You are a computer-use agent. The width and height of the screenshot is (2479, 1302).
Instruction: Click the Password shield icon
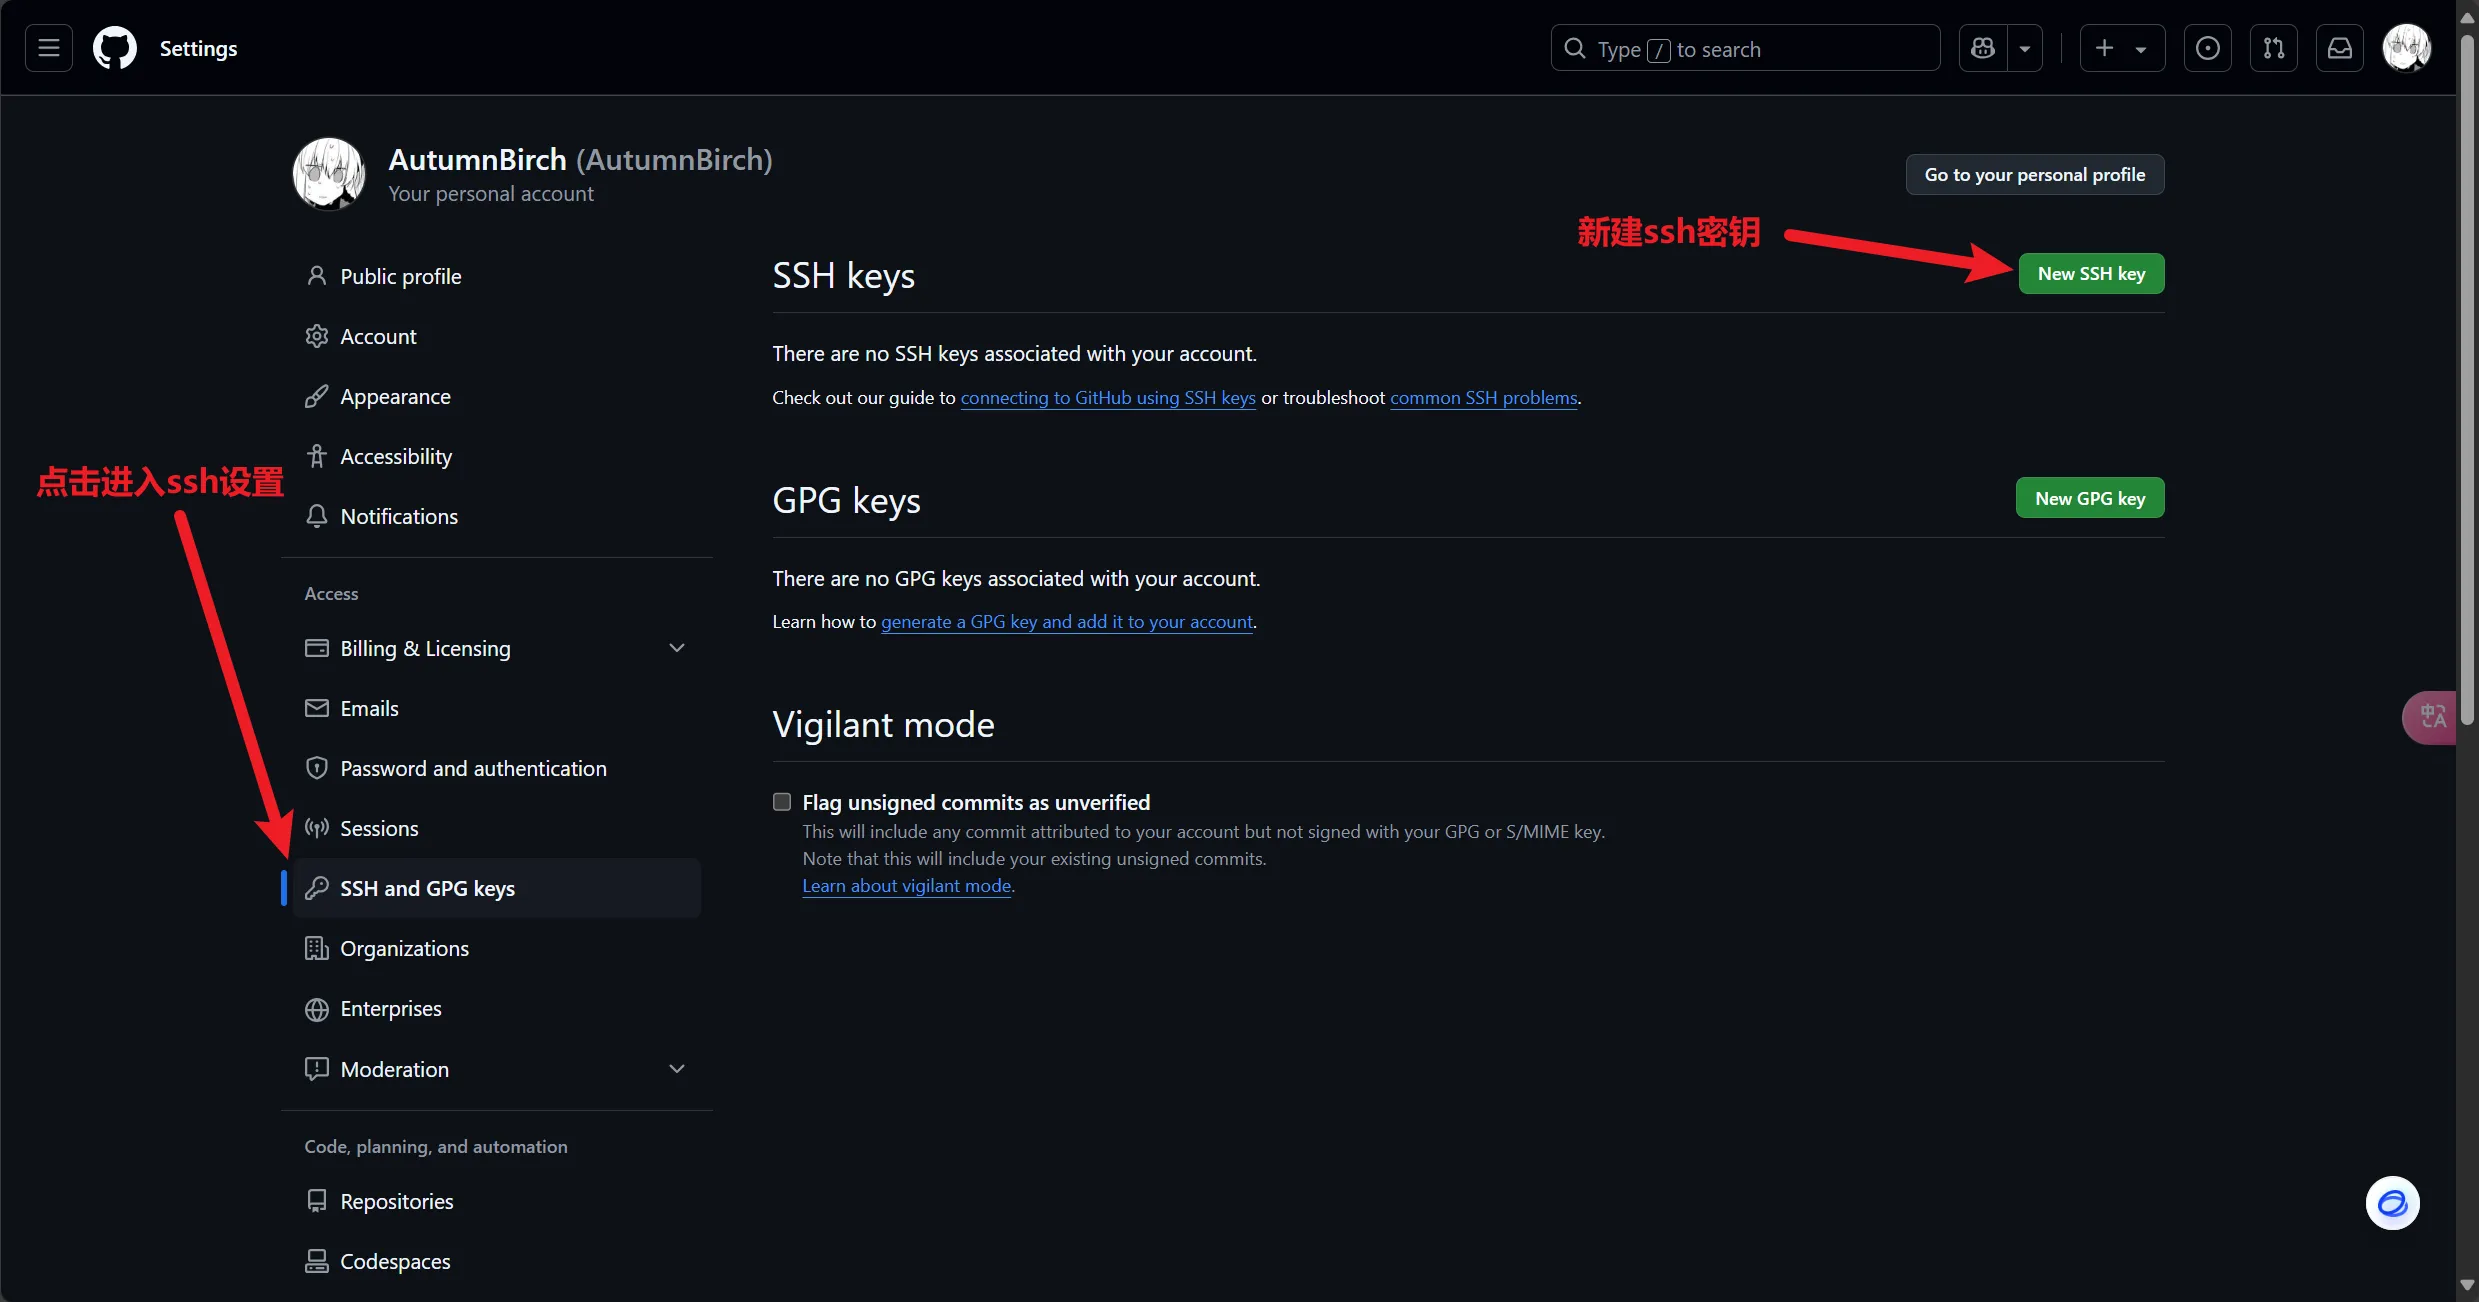tap(317, 768)
